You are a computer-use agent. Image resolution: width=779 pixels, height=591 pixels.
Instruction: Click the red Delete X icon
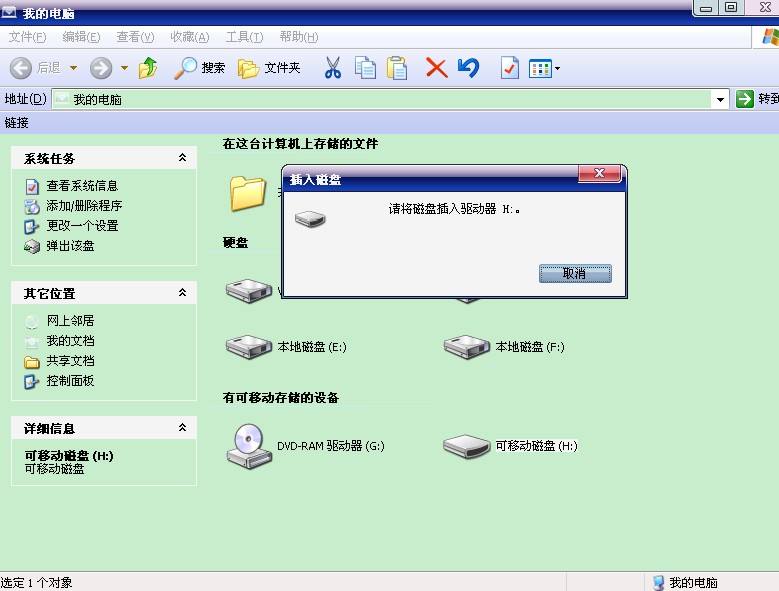pos(436,68)
